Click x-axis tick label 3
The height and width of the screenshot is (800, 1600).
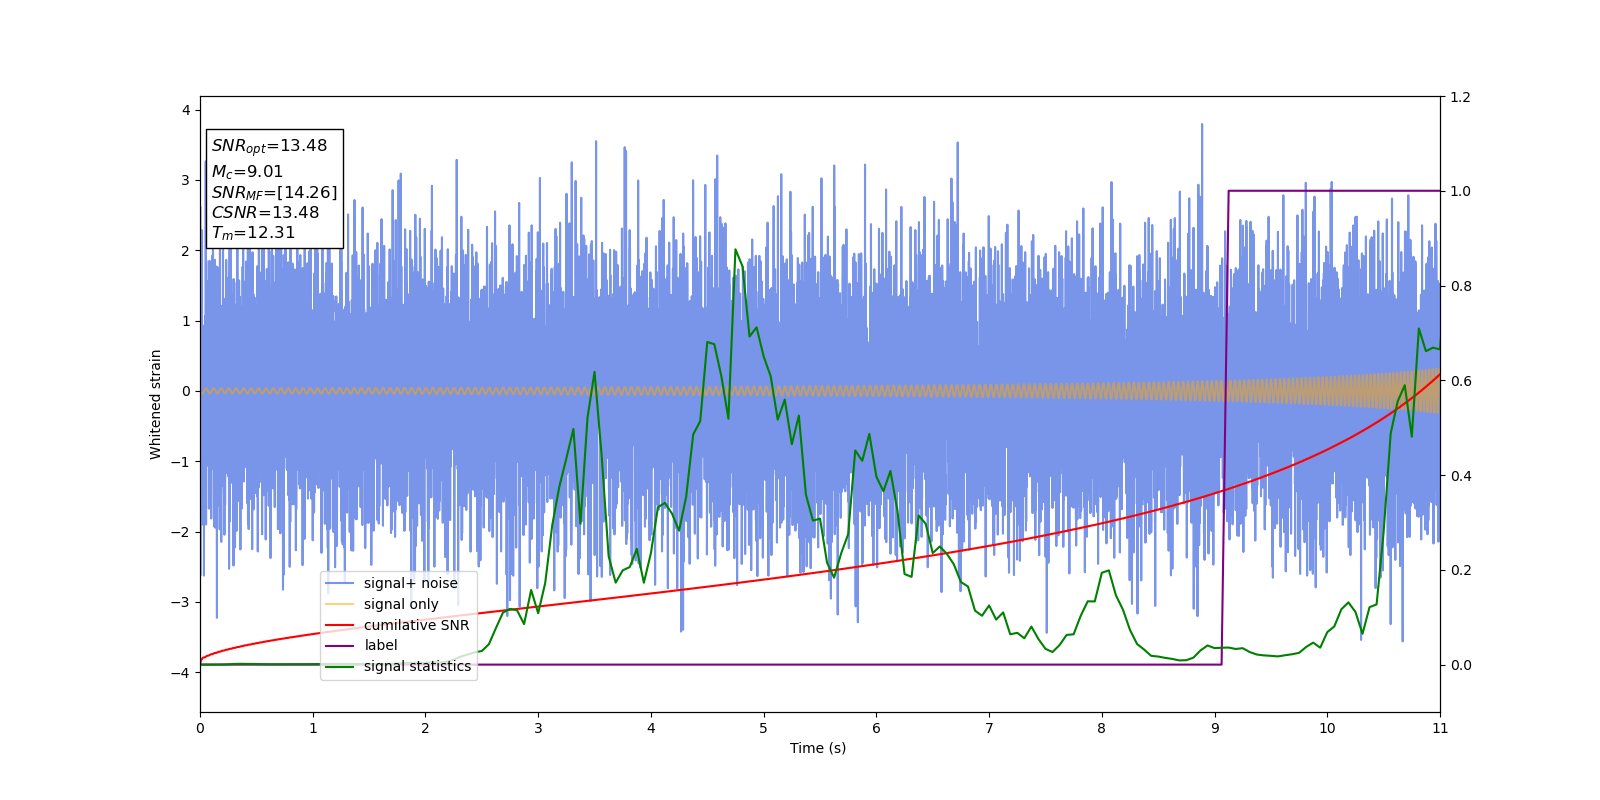point(538,728)
